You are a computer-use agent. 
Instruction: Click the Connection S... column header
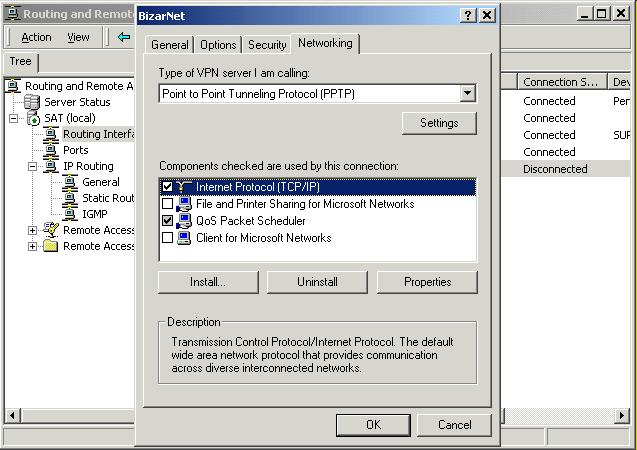click(562, 82)
